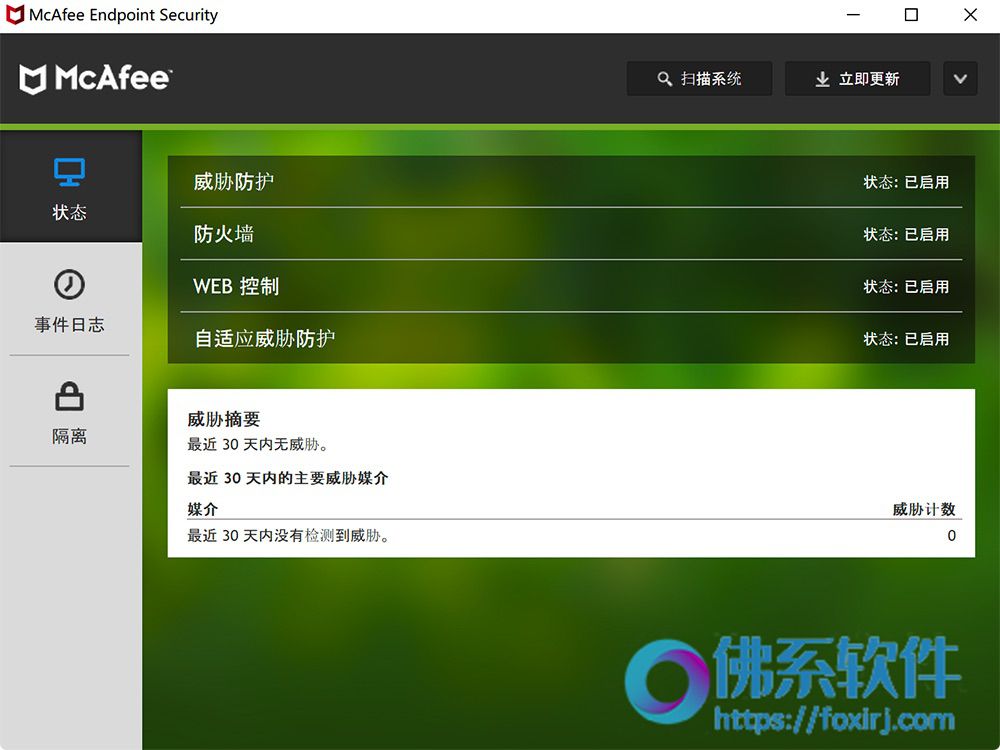
Task: Click the 威胁计数 column header
Action: (923, 509)
